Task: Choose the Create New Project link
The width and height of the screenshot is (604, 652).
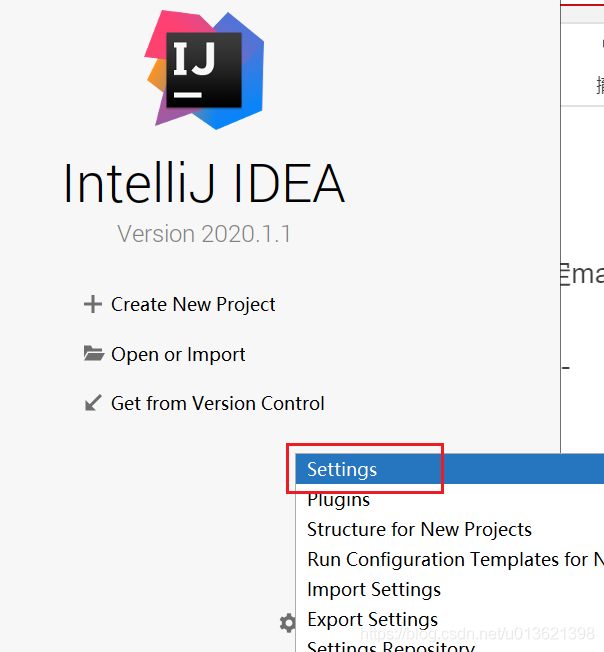Action: (x=193, y=304)
